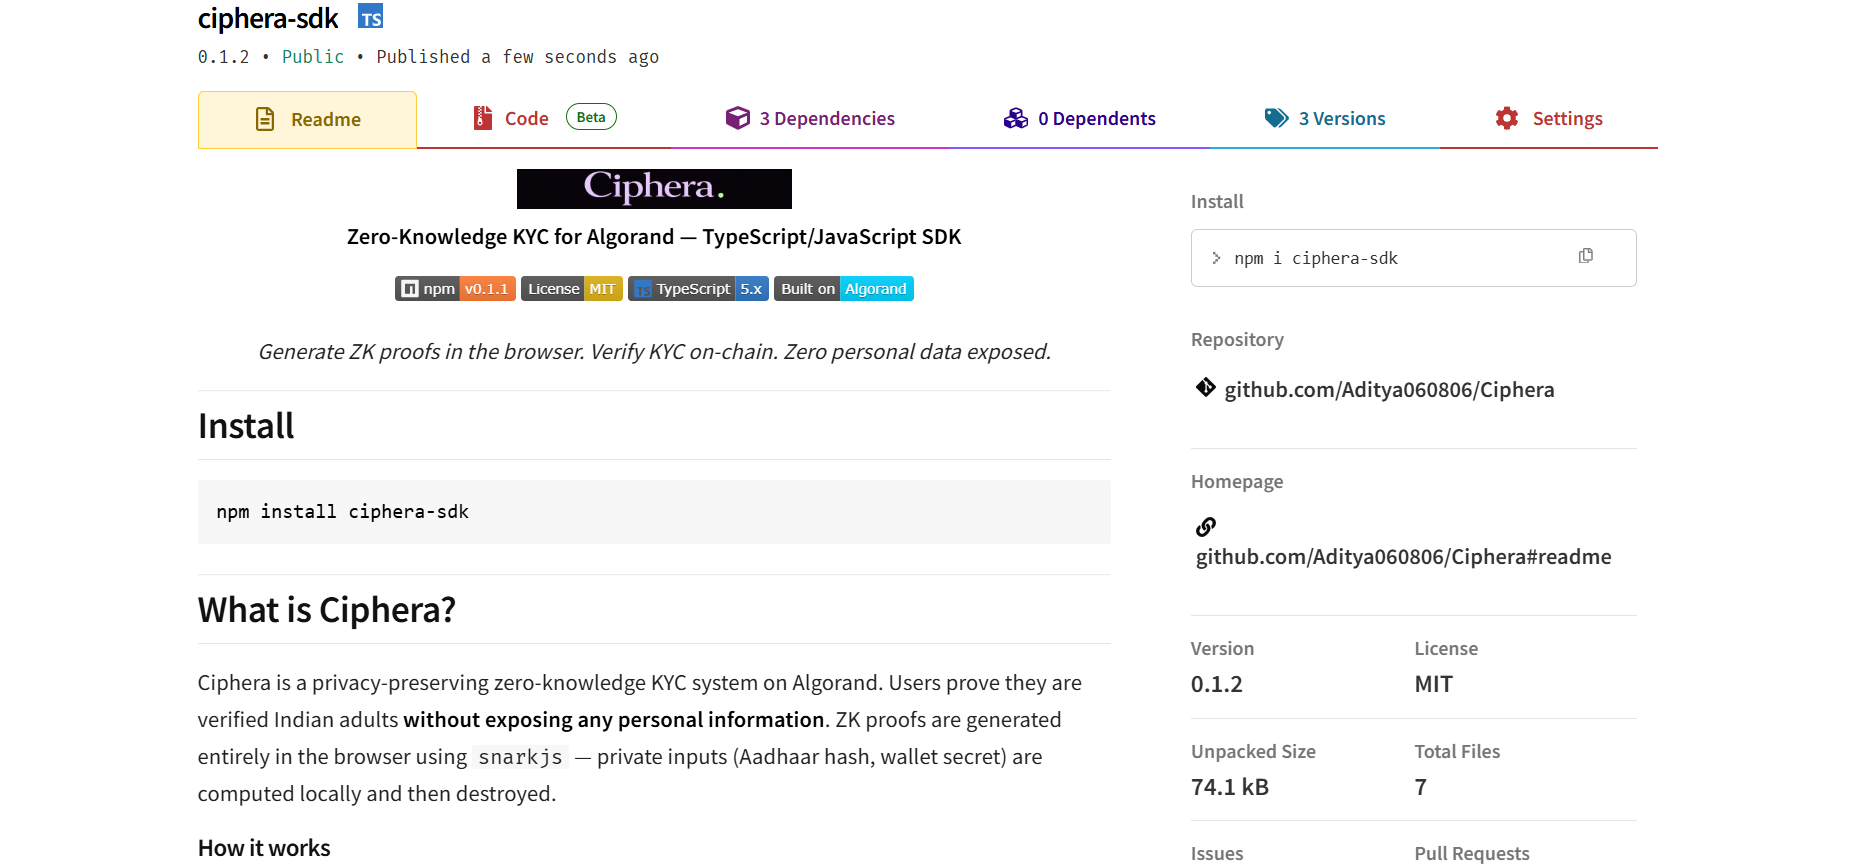This screenshot has width=1864, height=864.
Task: Click the Install readme heading
Action: (246, 426)
